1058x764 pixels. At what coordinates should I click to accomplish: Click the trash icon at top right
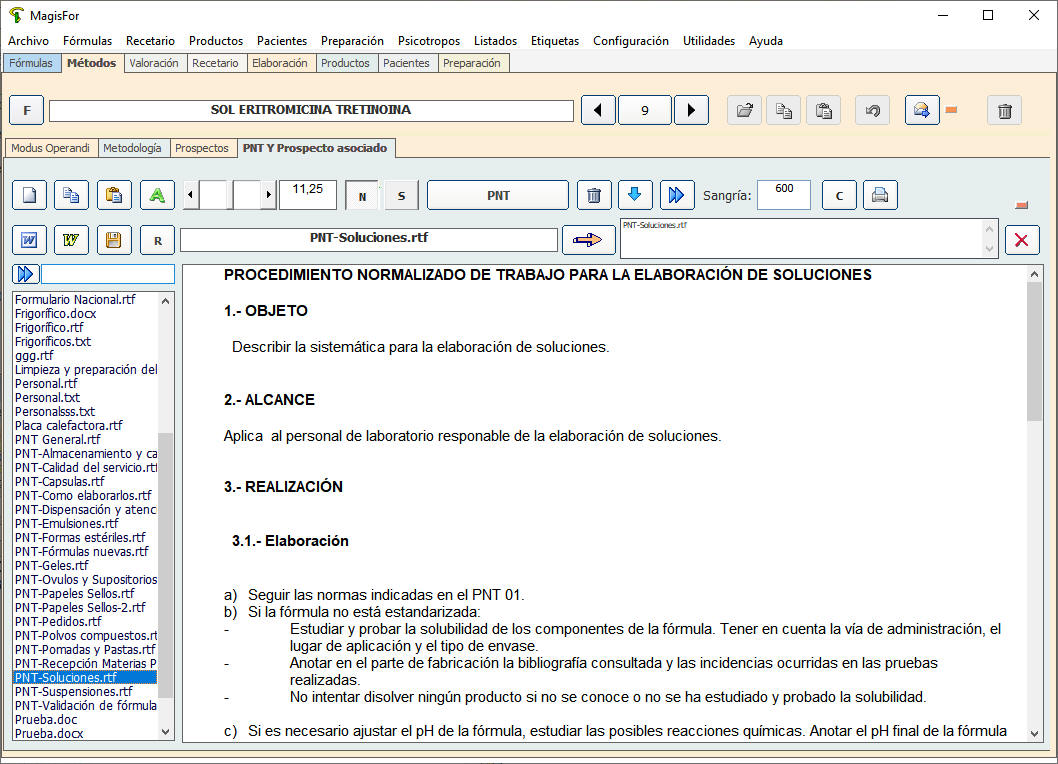point(1004,110)
